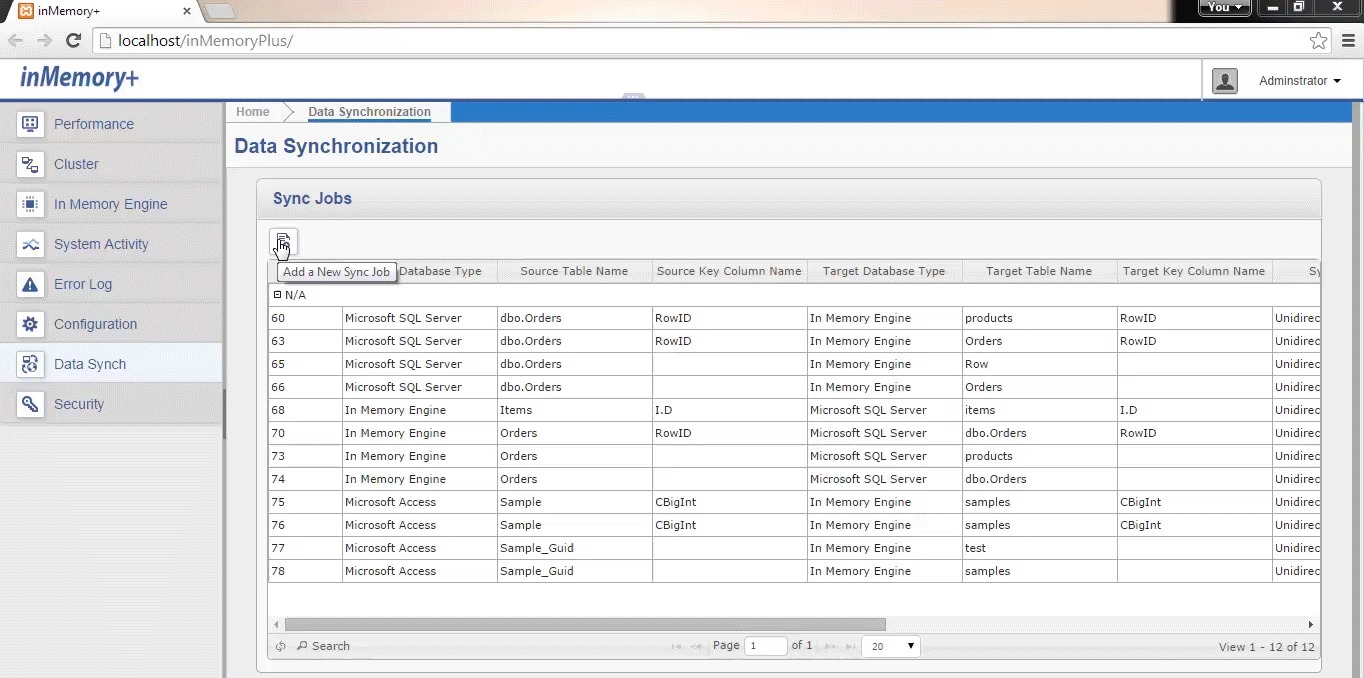Open the Chrome hamburger menu
The width and height of the screenshot is (1364, 678).
pyautogui.click(x=1348, y=41)
